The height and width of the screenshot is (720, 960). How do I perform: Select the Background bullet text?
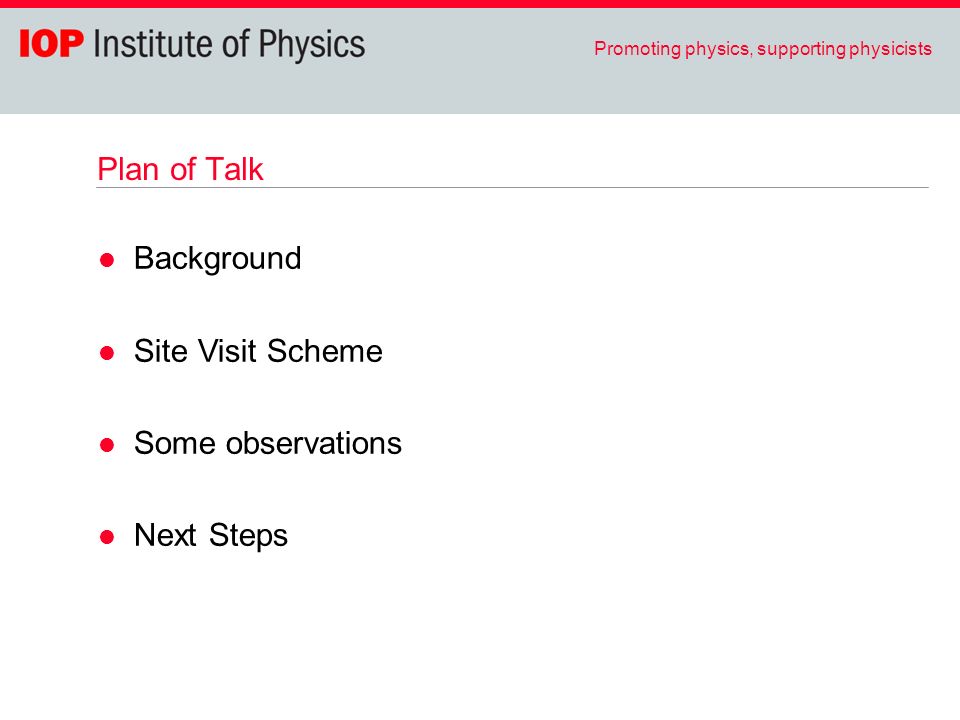pos(217,259)
